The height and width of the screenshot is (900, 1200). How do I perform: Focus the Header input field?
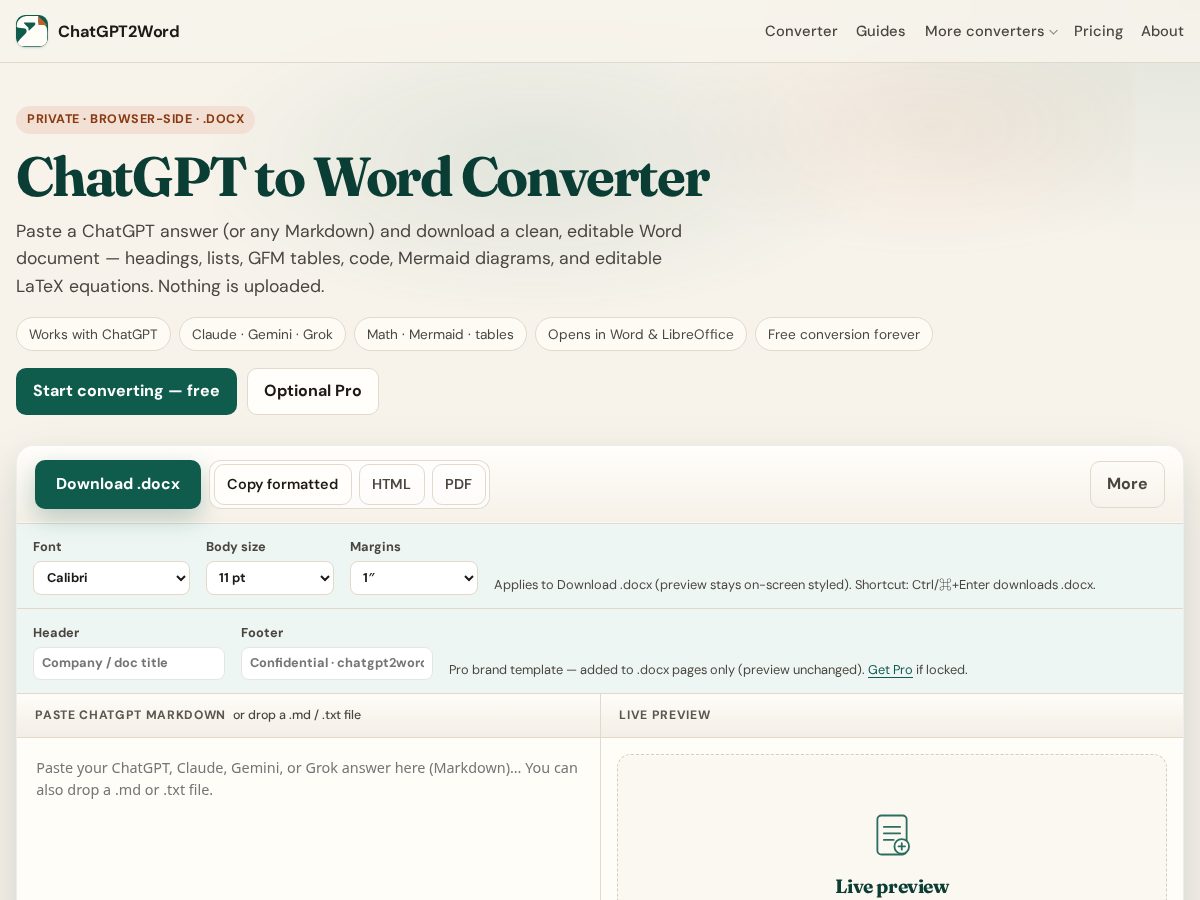129,663
